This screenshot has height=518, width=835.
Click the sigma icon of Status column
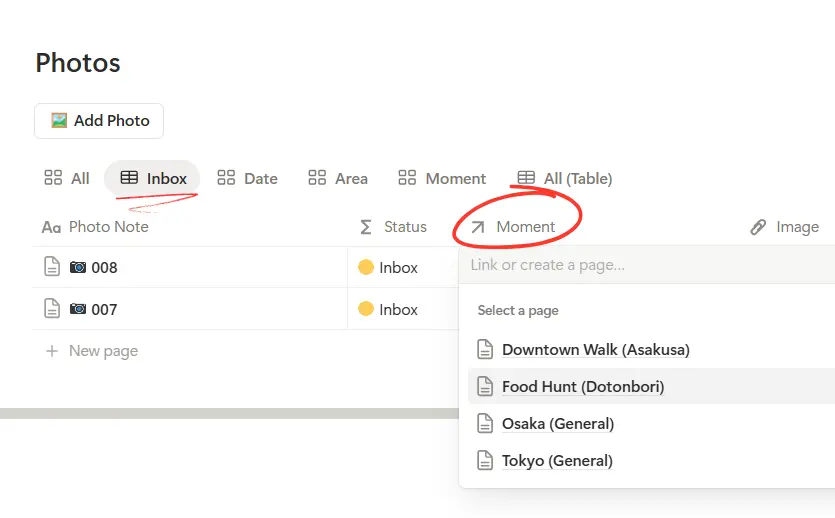366,227
